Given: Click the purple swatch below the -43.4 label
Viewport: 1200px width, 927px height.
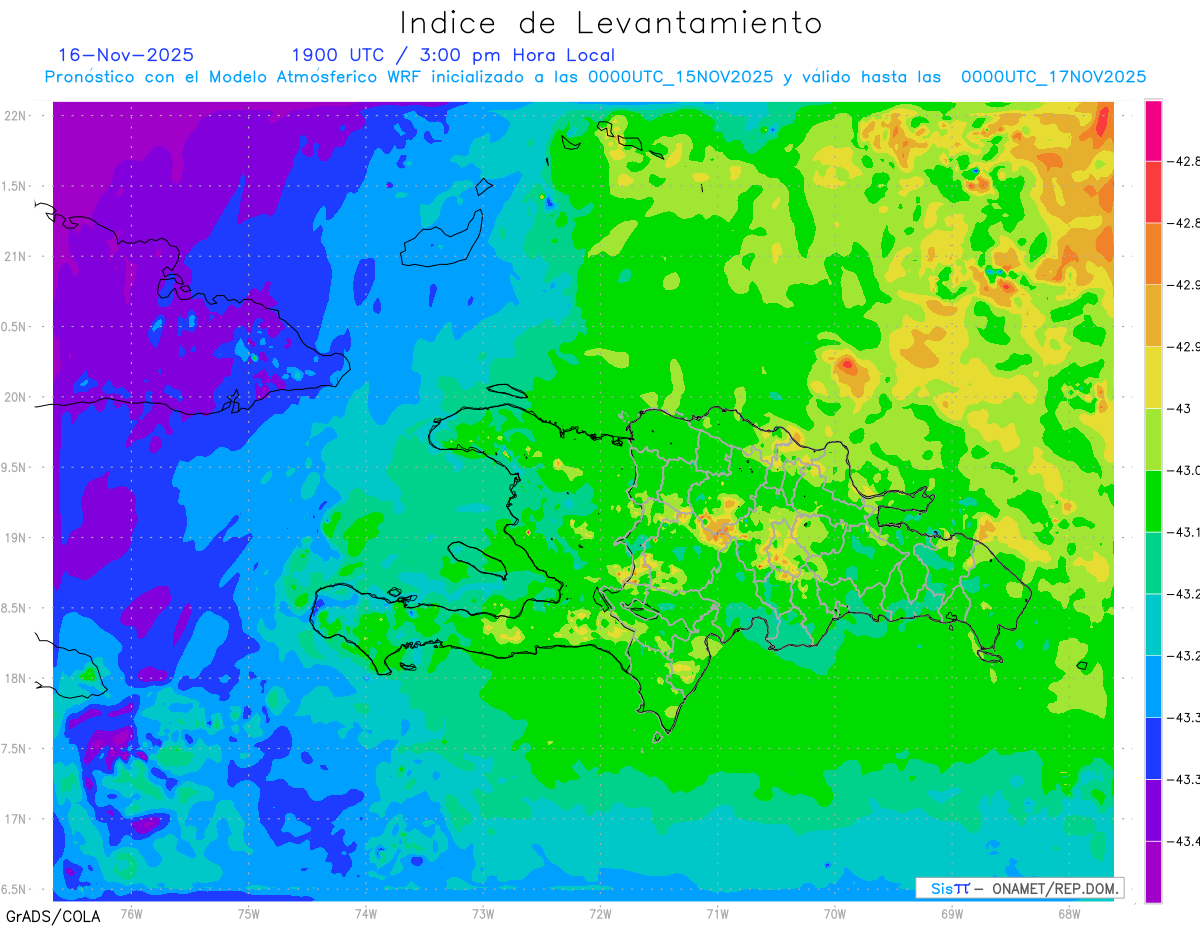Looking at the screenshot, I should coord(1153,872).
